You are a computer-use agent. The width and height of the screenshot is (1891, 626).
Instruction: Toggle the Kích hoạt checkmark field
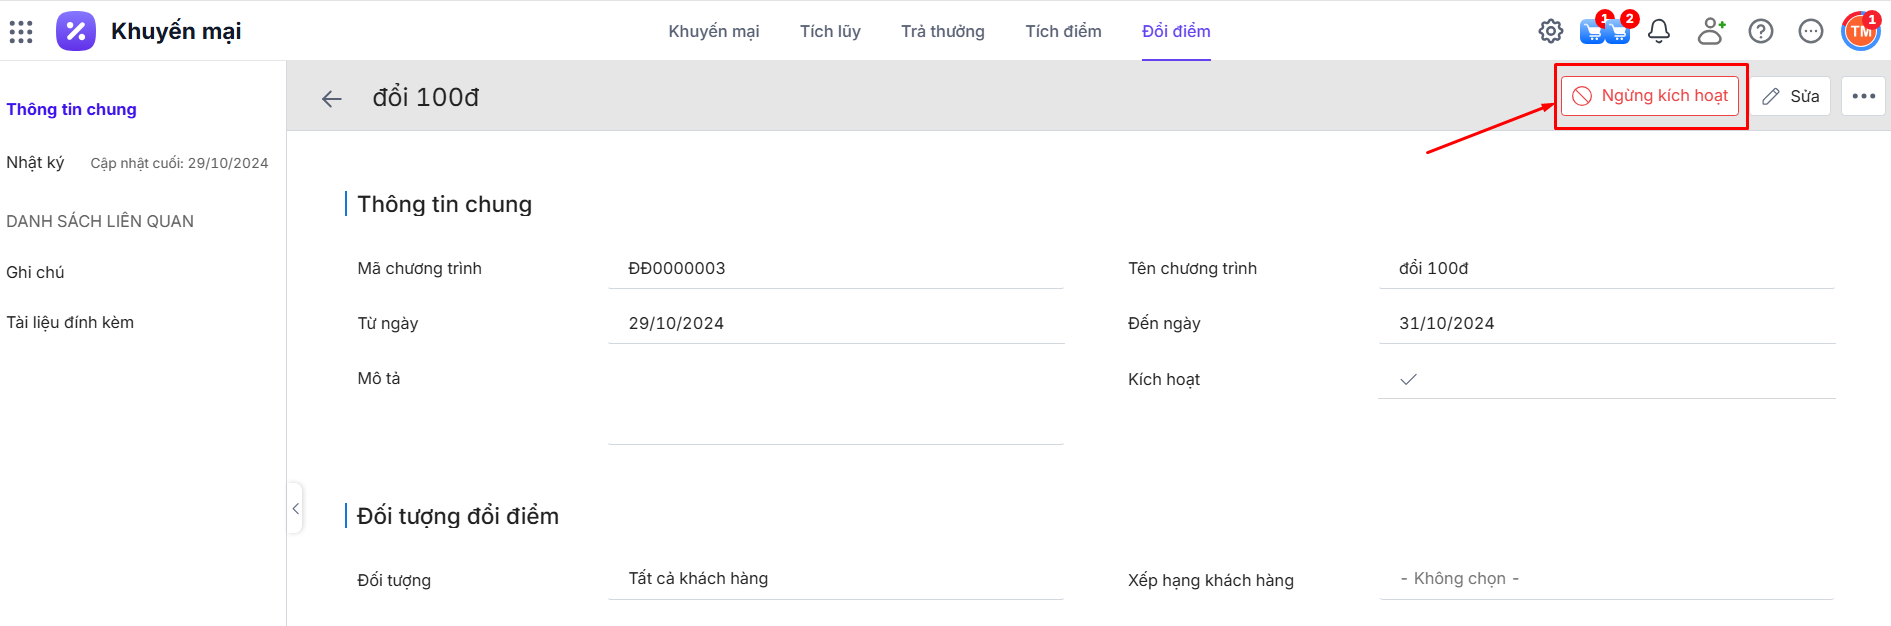click(1408, 379)
